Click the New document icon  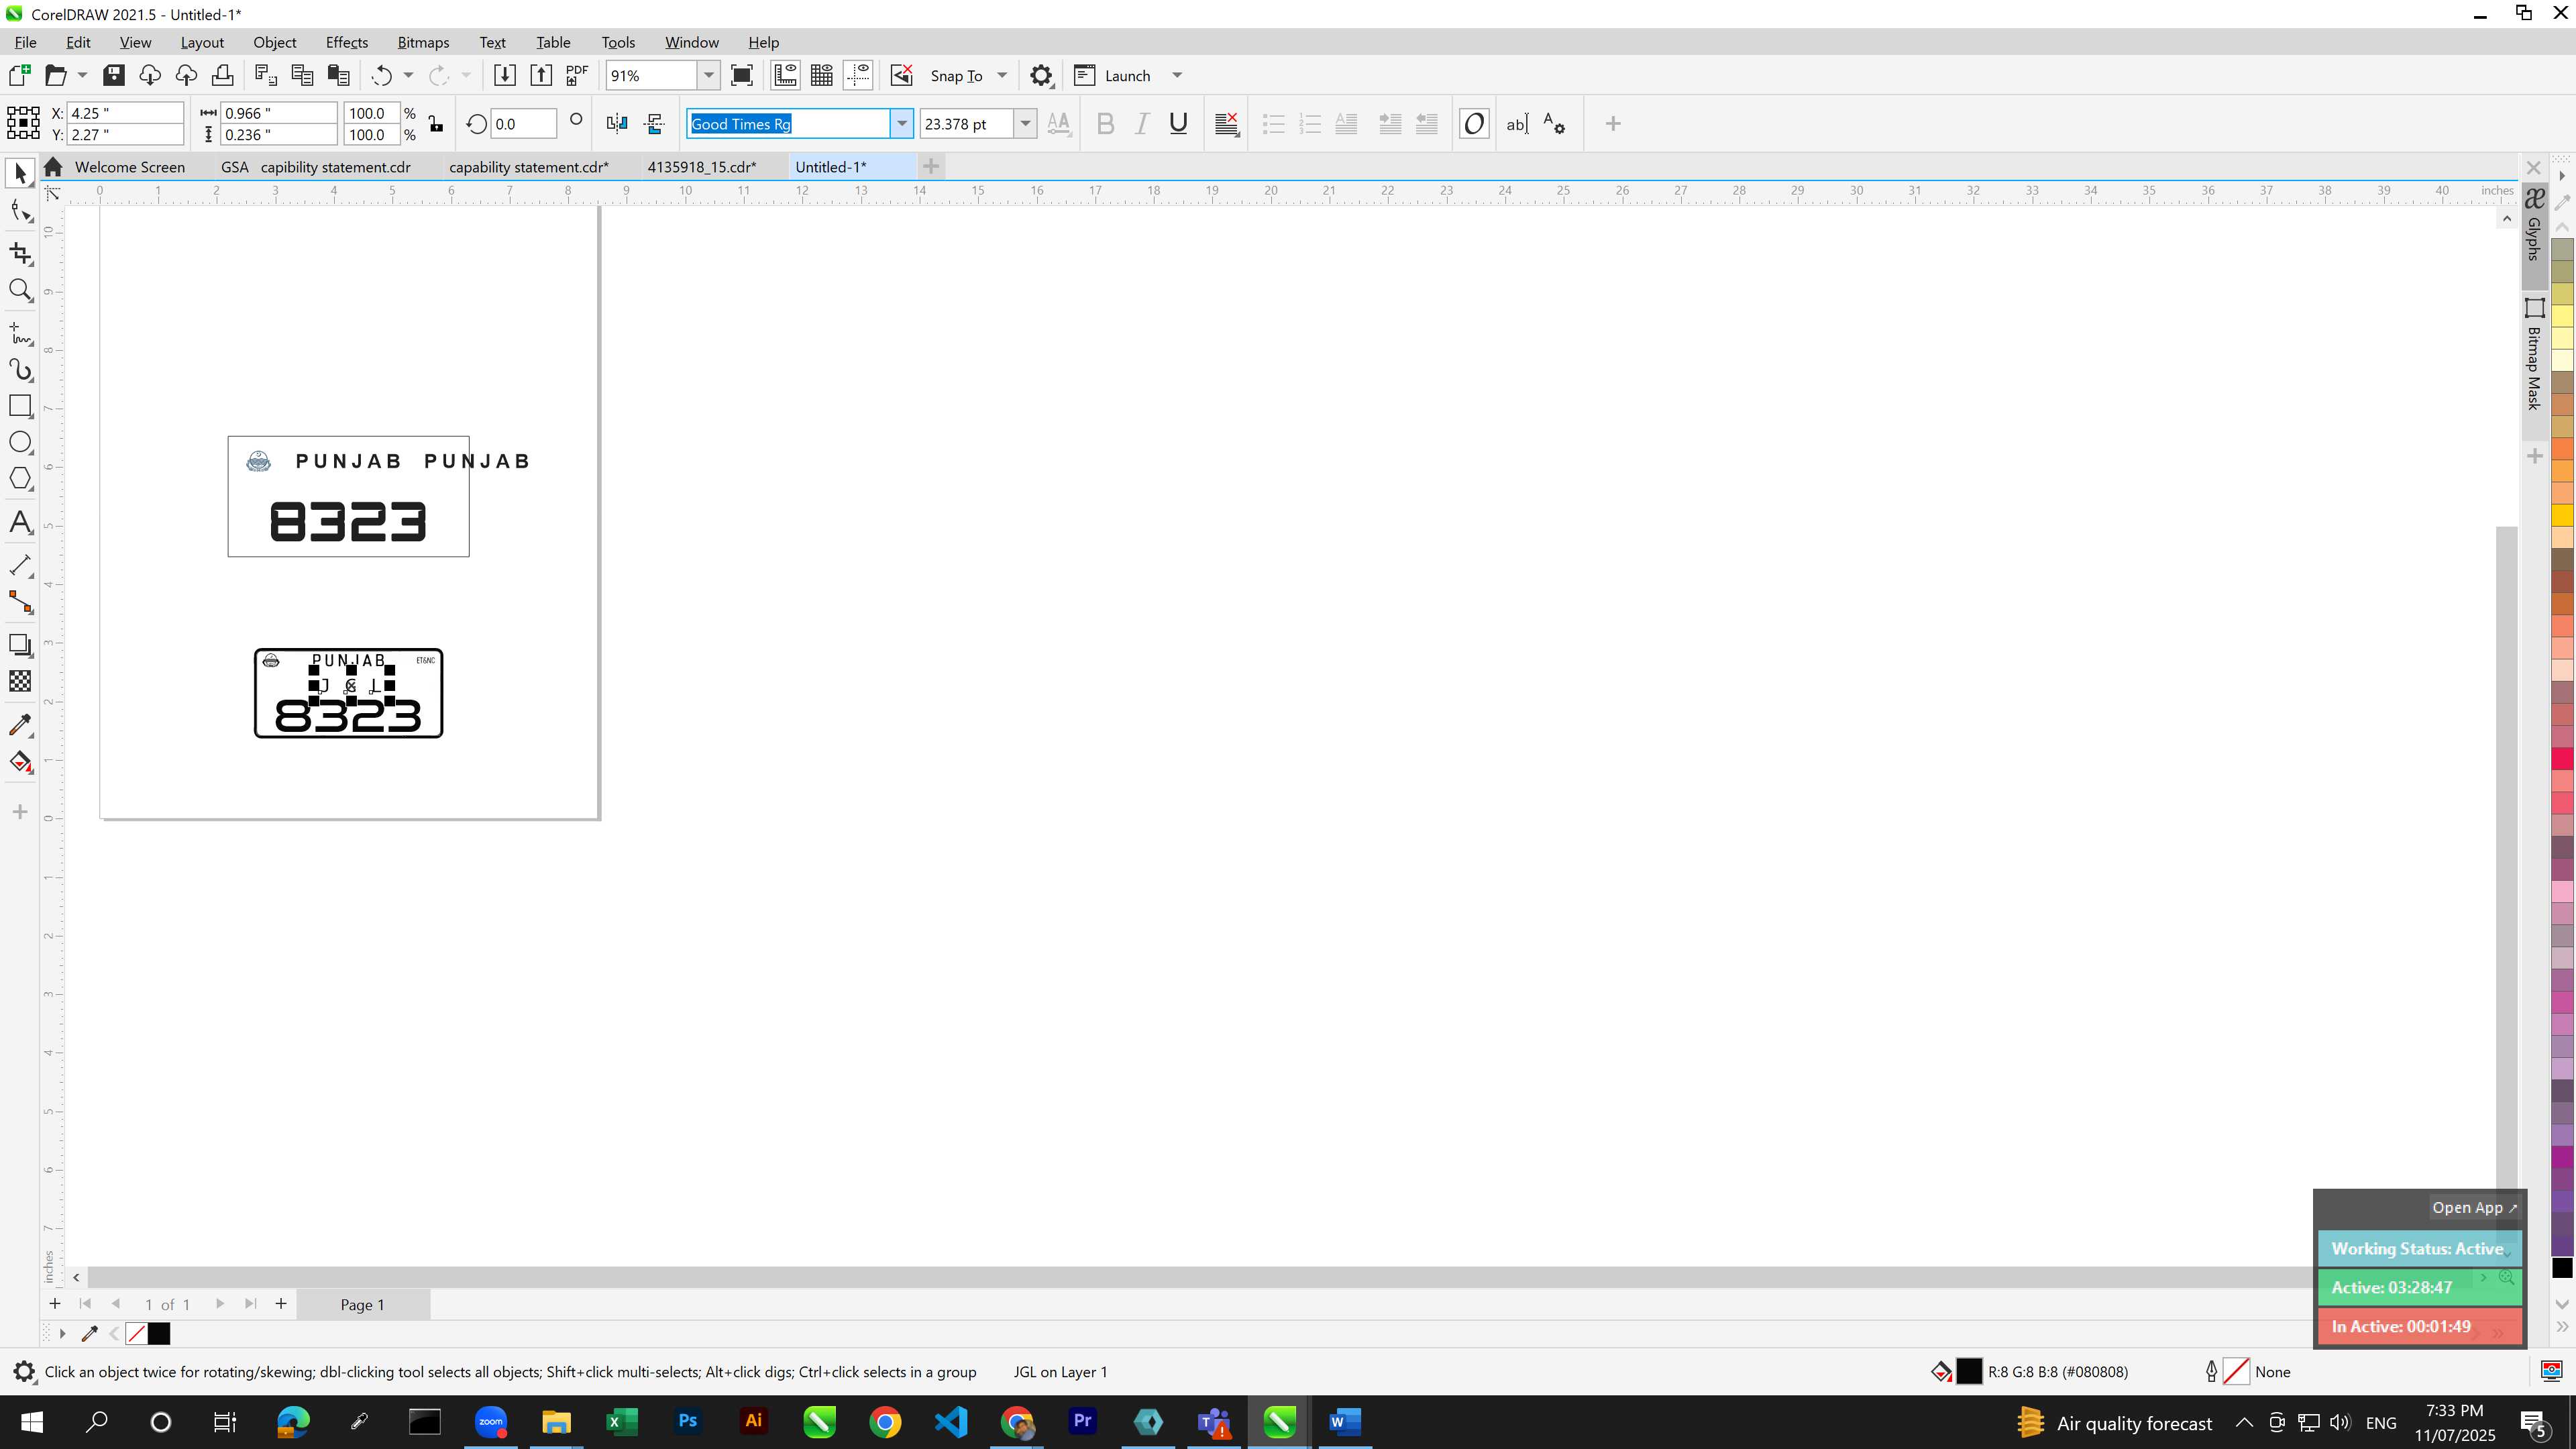[19, 75]
